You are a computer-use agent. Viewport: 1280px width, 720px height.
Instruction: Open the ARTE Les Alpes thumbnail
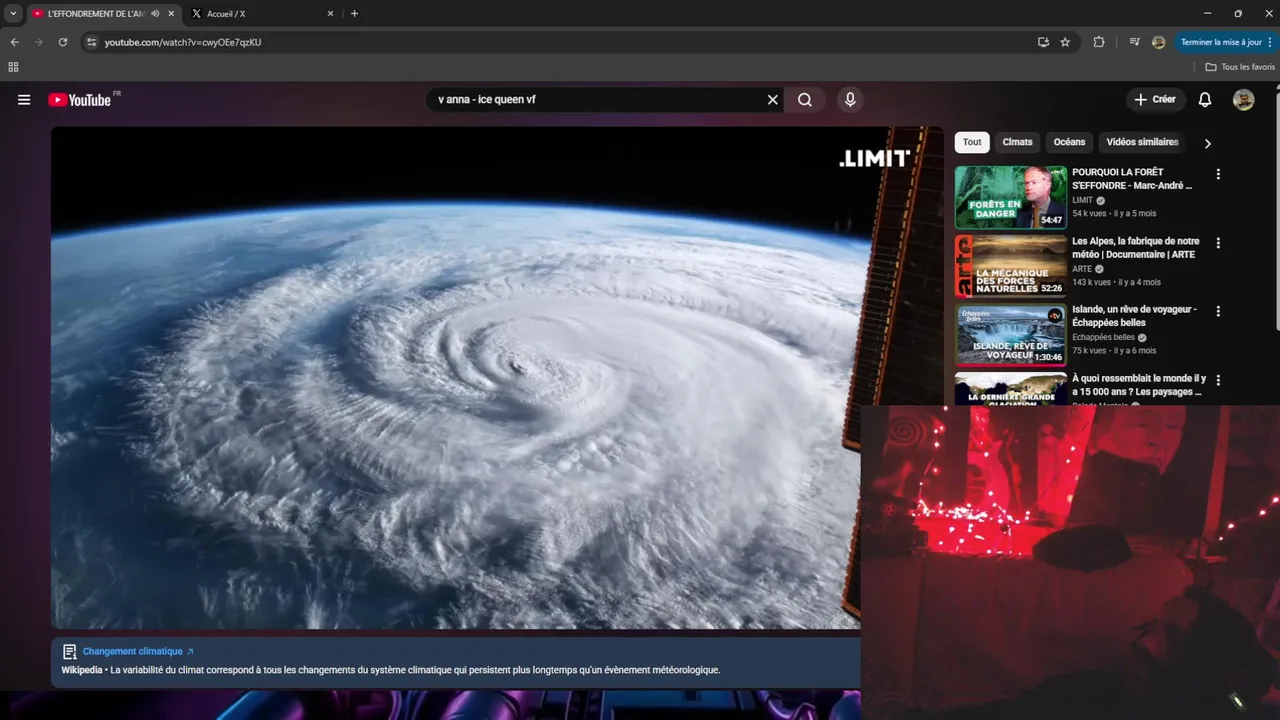1011,266
